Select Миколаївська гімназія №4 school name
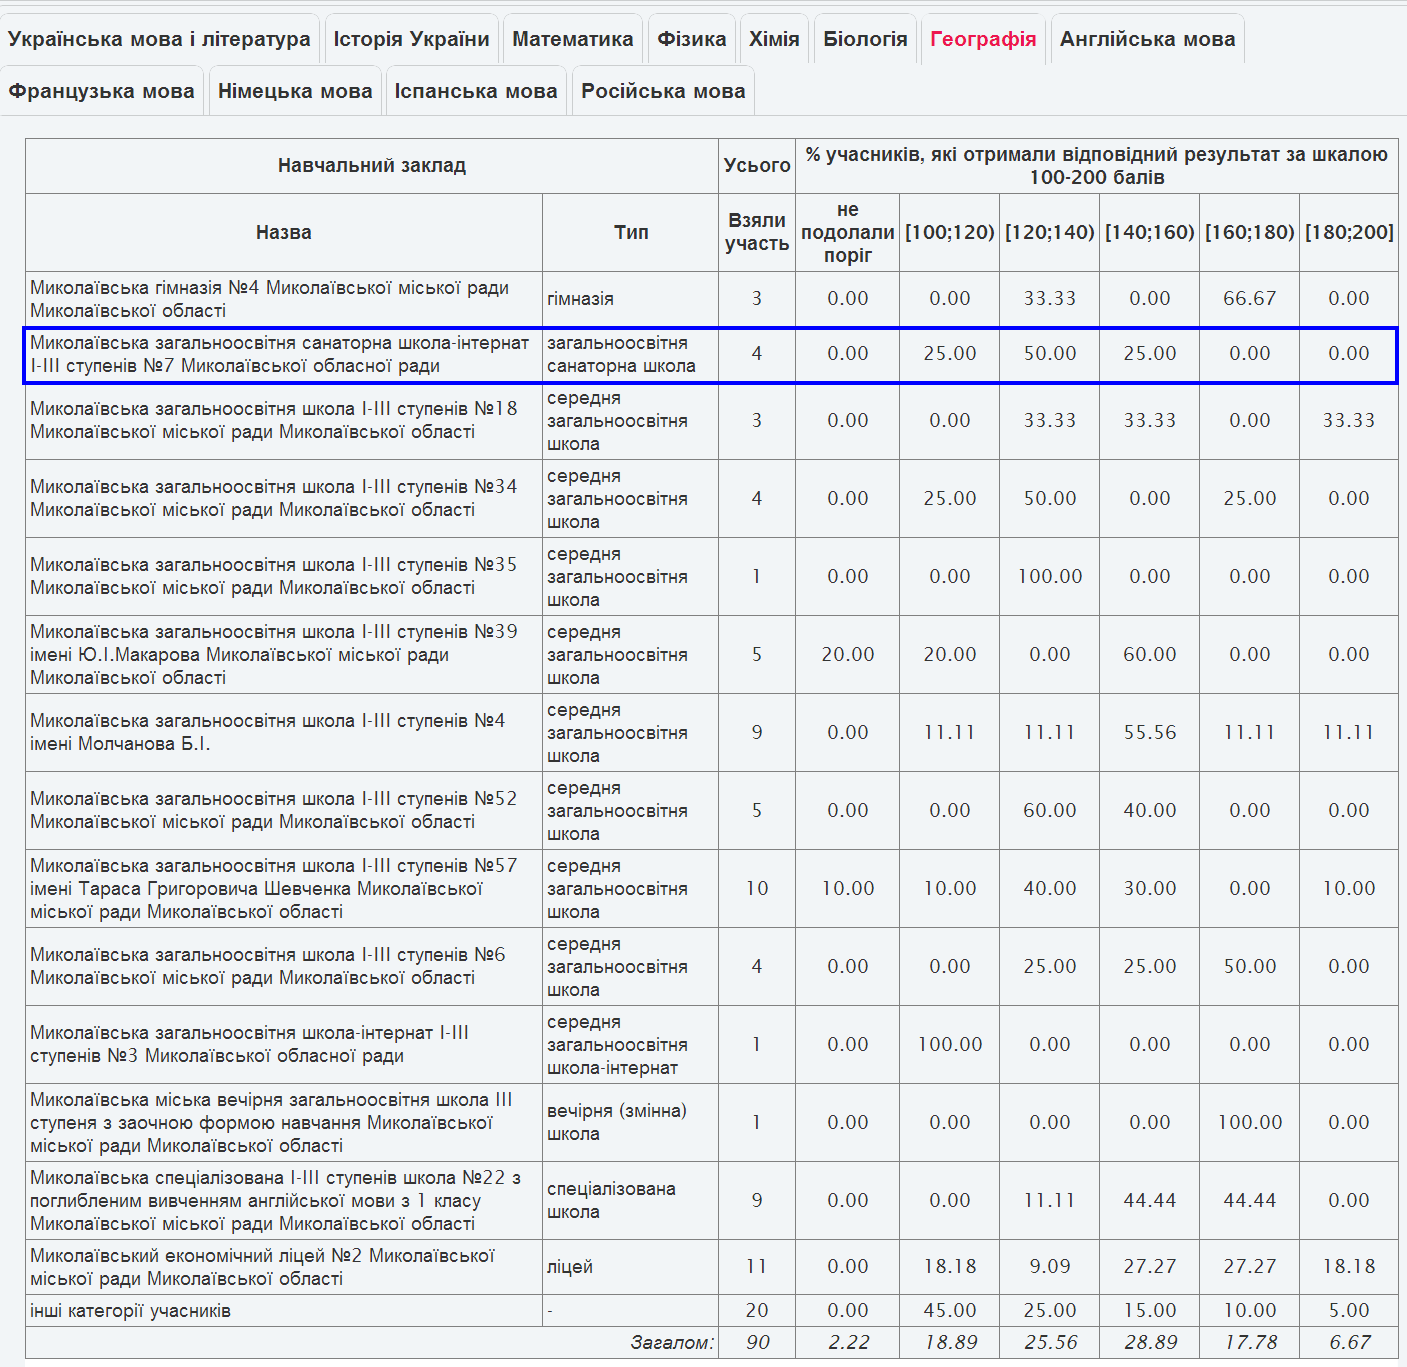Viewport: 1407px width, 1367px height. click(x=270, y=299)
